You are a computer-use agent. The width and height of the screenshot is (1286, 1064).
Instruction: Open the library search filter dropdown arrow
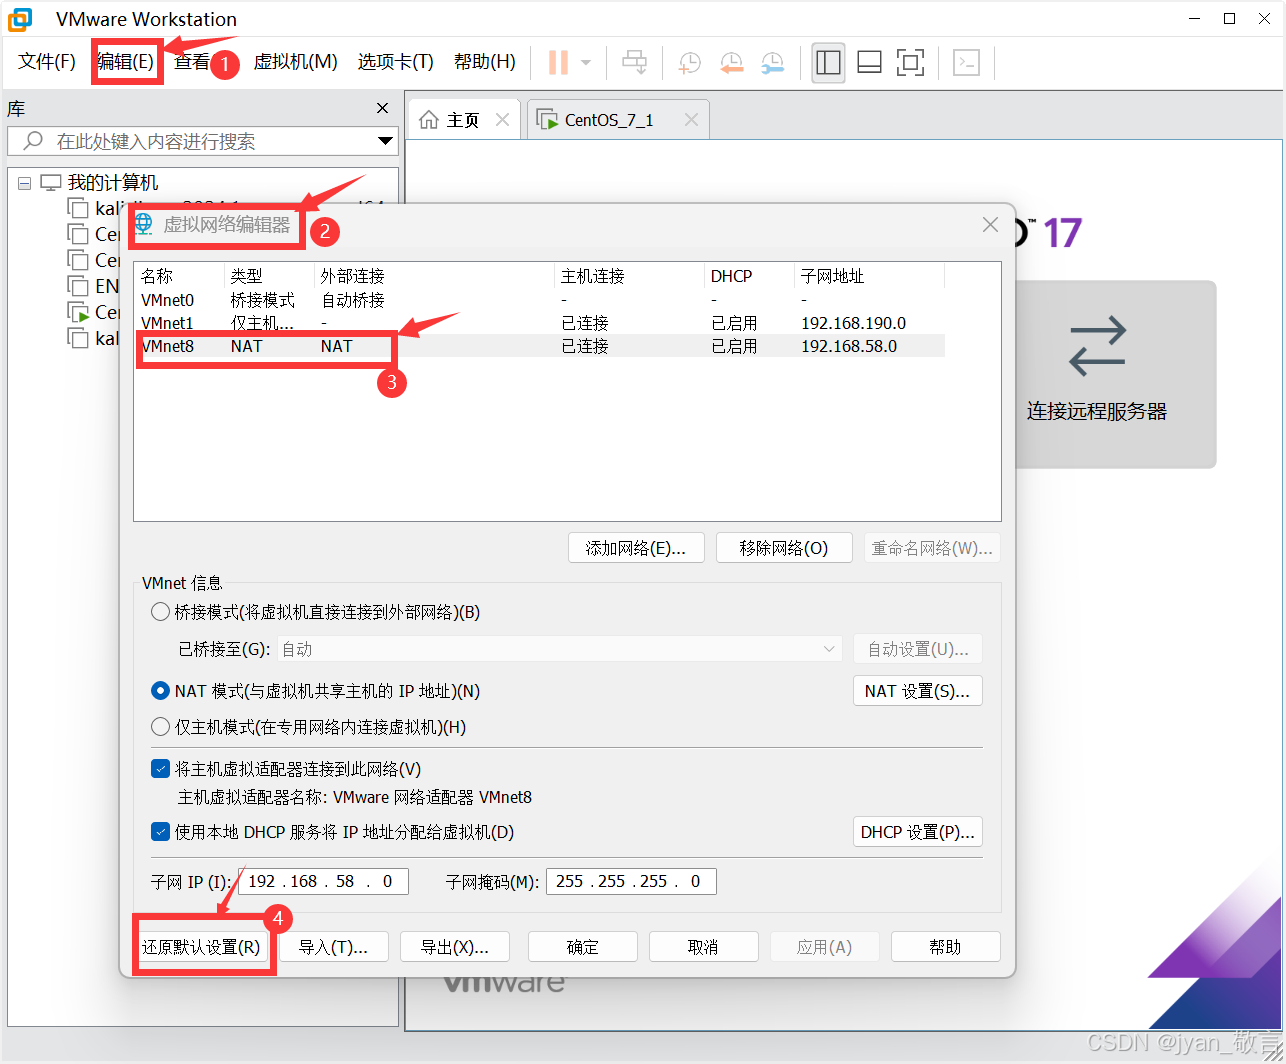385,141
